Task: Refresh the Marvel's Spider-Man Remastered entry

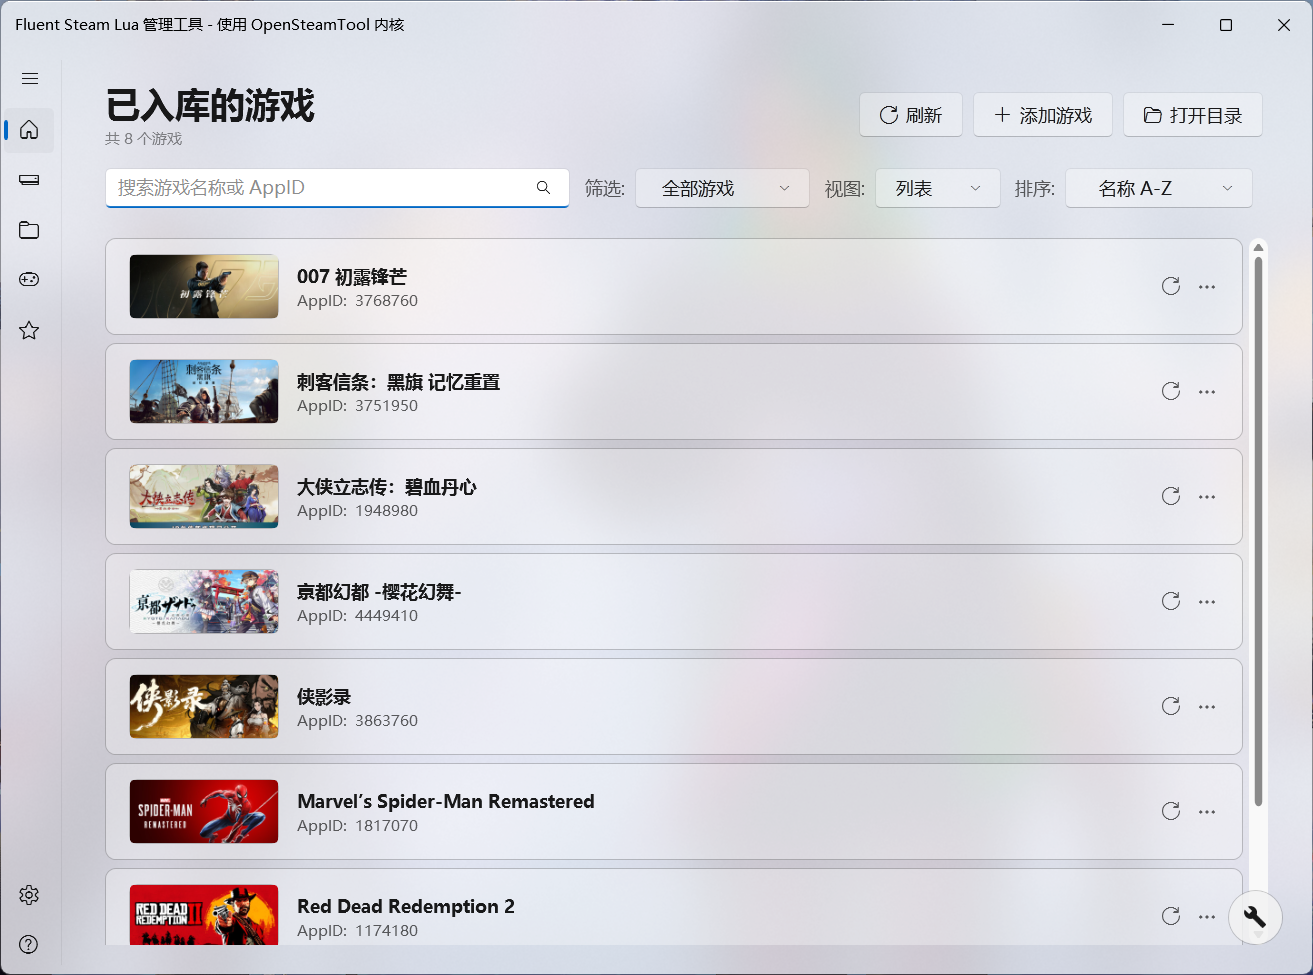Action: (1171, 811)
